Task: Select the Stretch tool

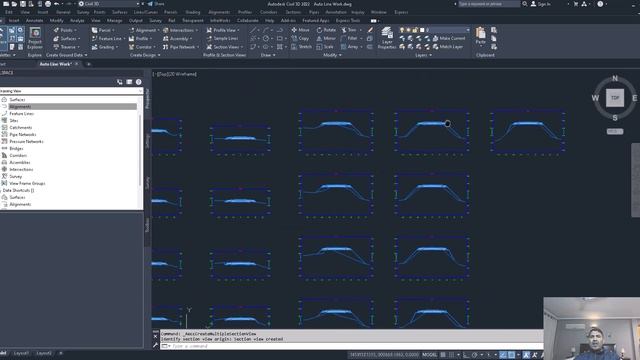Action: pos(301,47)
